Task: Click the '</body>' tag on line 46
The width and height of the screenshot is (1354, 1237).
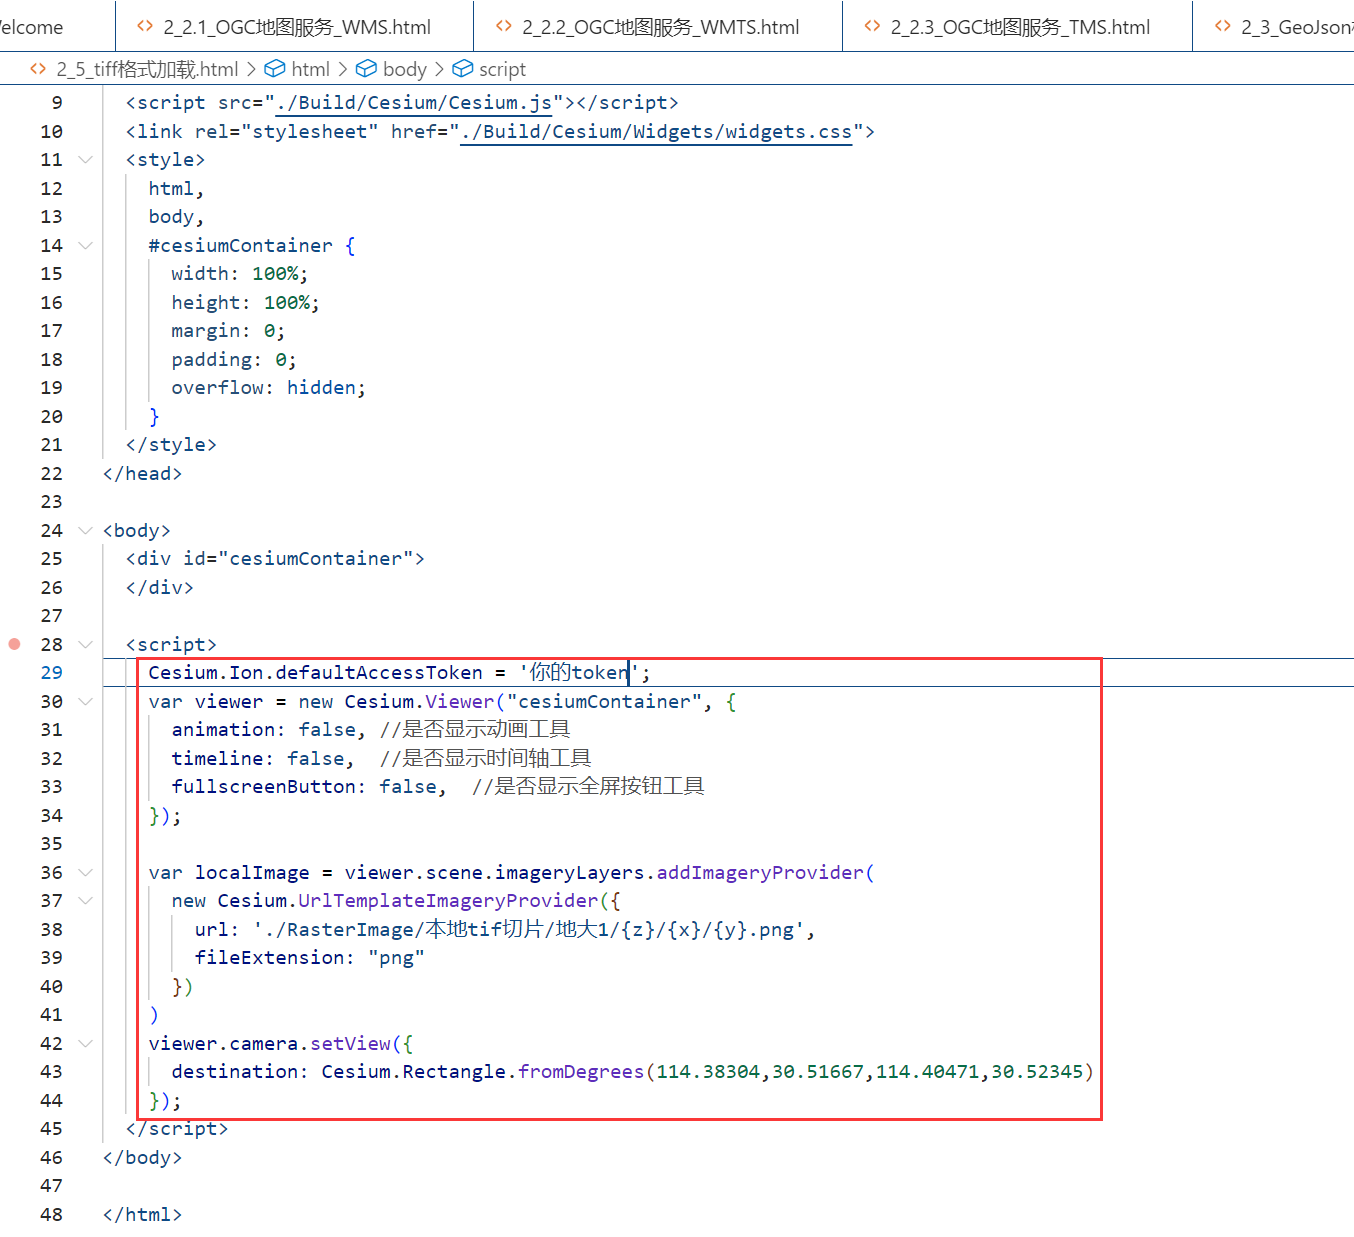Action: (x=142, y=1158)
